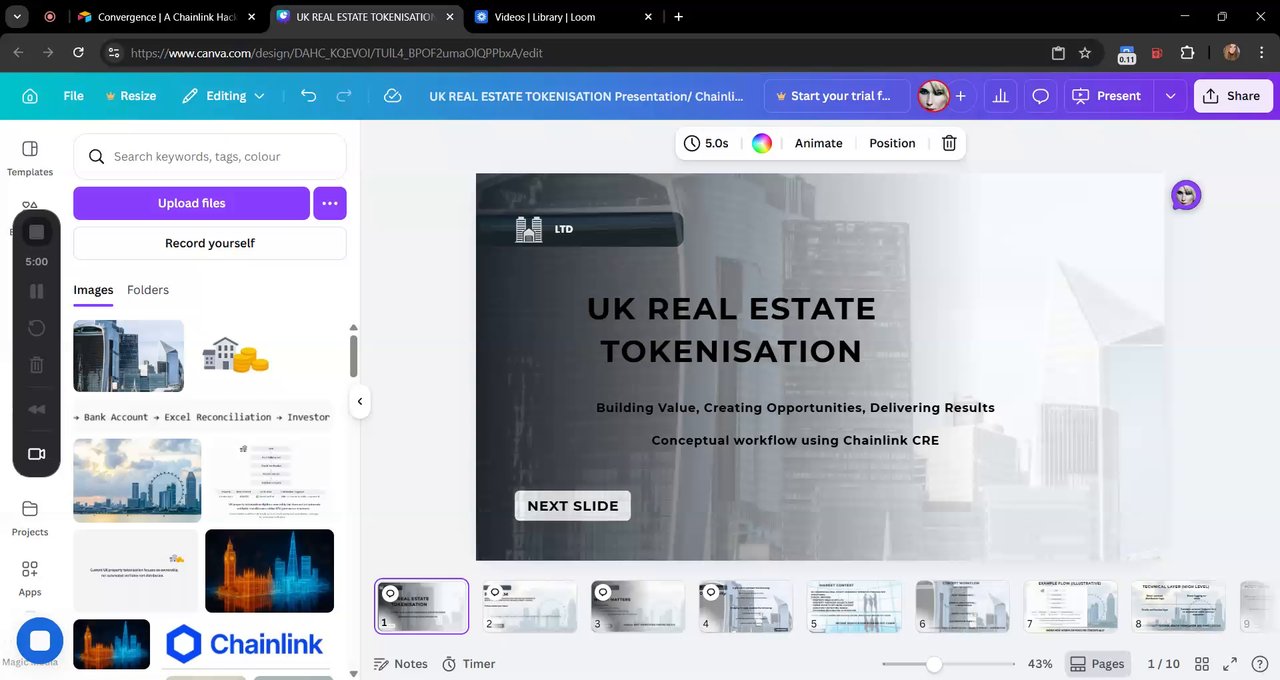The height and width of the screenshot is (680, 1280).
Task: Open the comments speech bubble icon
Action: pyautogui.click(x=1040, y=96)
